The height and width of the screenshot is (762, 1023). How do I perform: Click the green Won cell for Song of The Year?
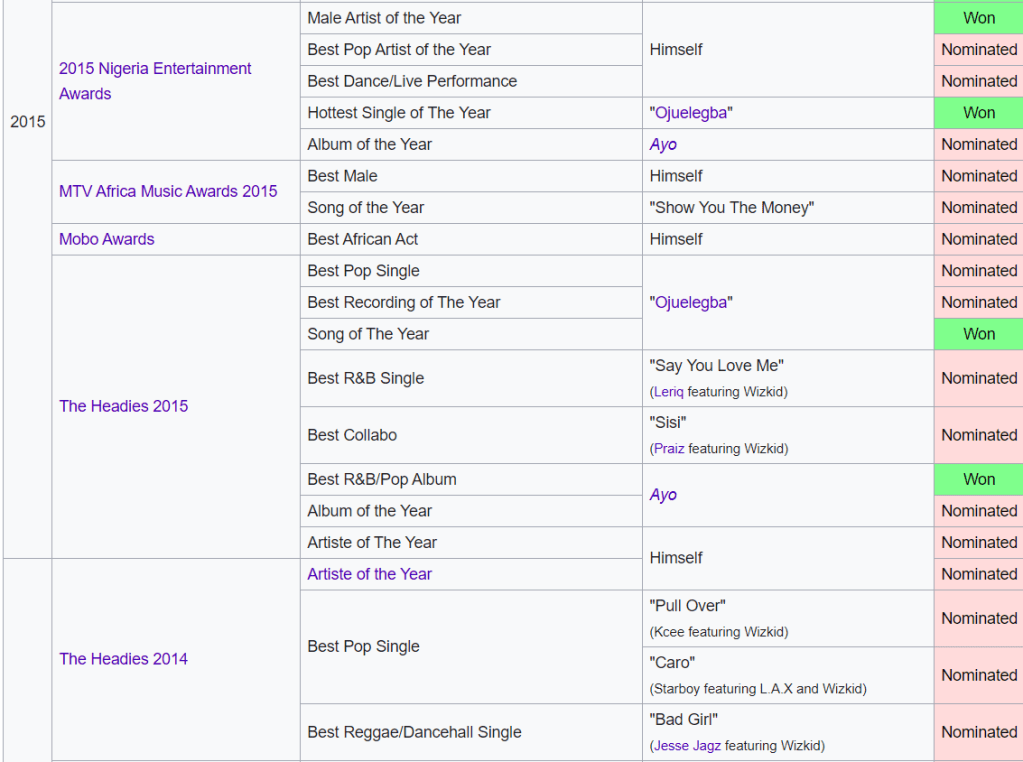pyautogui.click(x=978, y=334)
